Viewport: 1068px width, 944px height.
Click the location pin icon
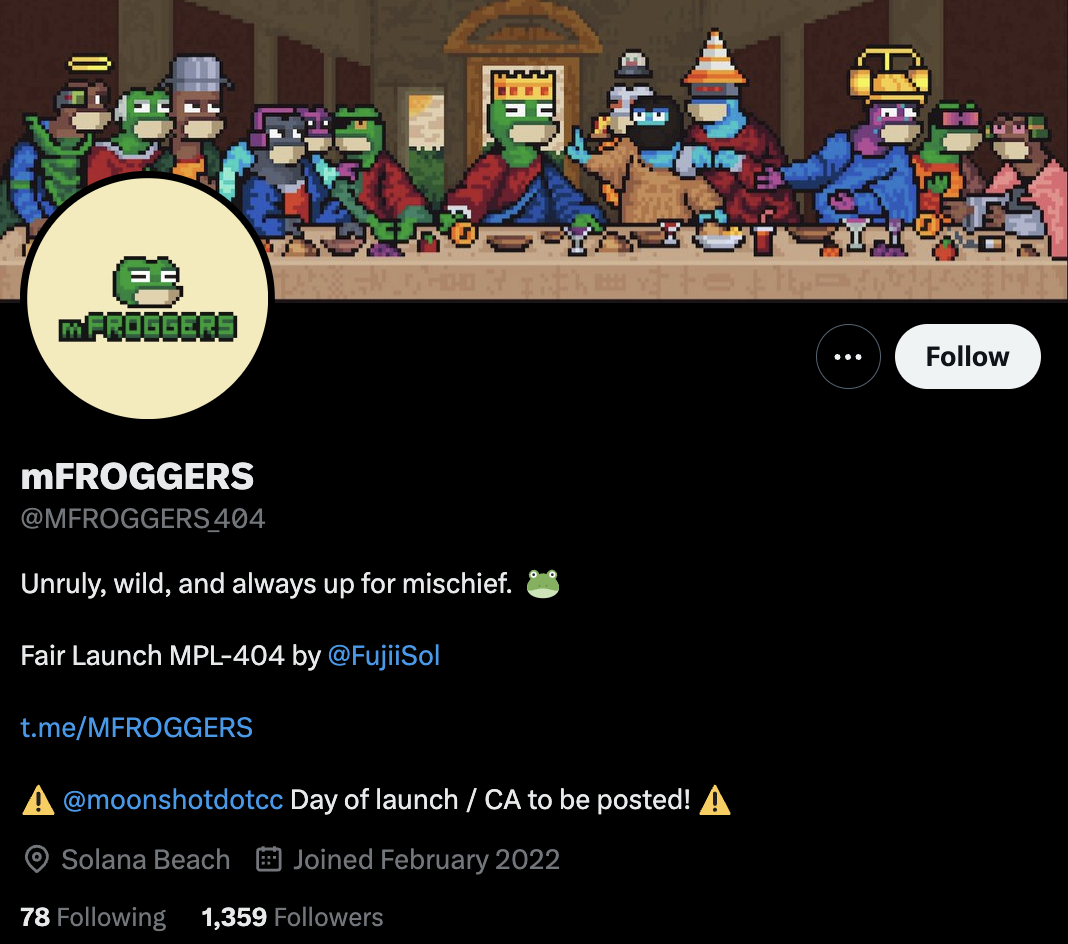point(37,860)
